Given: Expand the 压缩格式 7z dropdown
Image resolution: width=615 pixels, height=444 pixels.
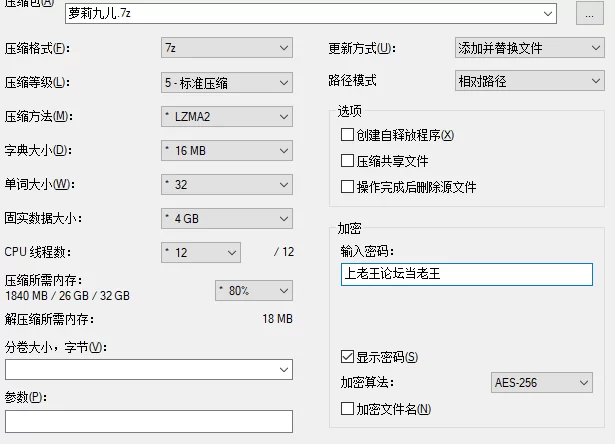Looking at the screenshot, I should point(227,48).
